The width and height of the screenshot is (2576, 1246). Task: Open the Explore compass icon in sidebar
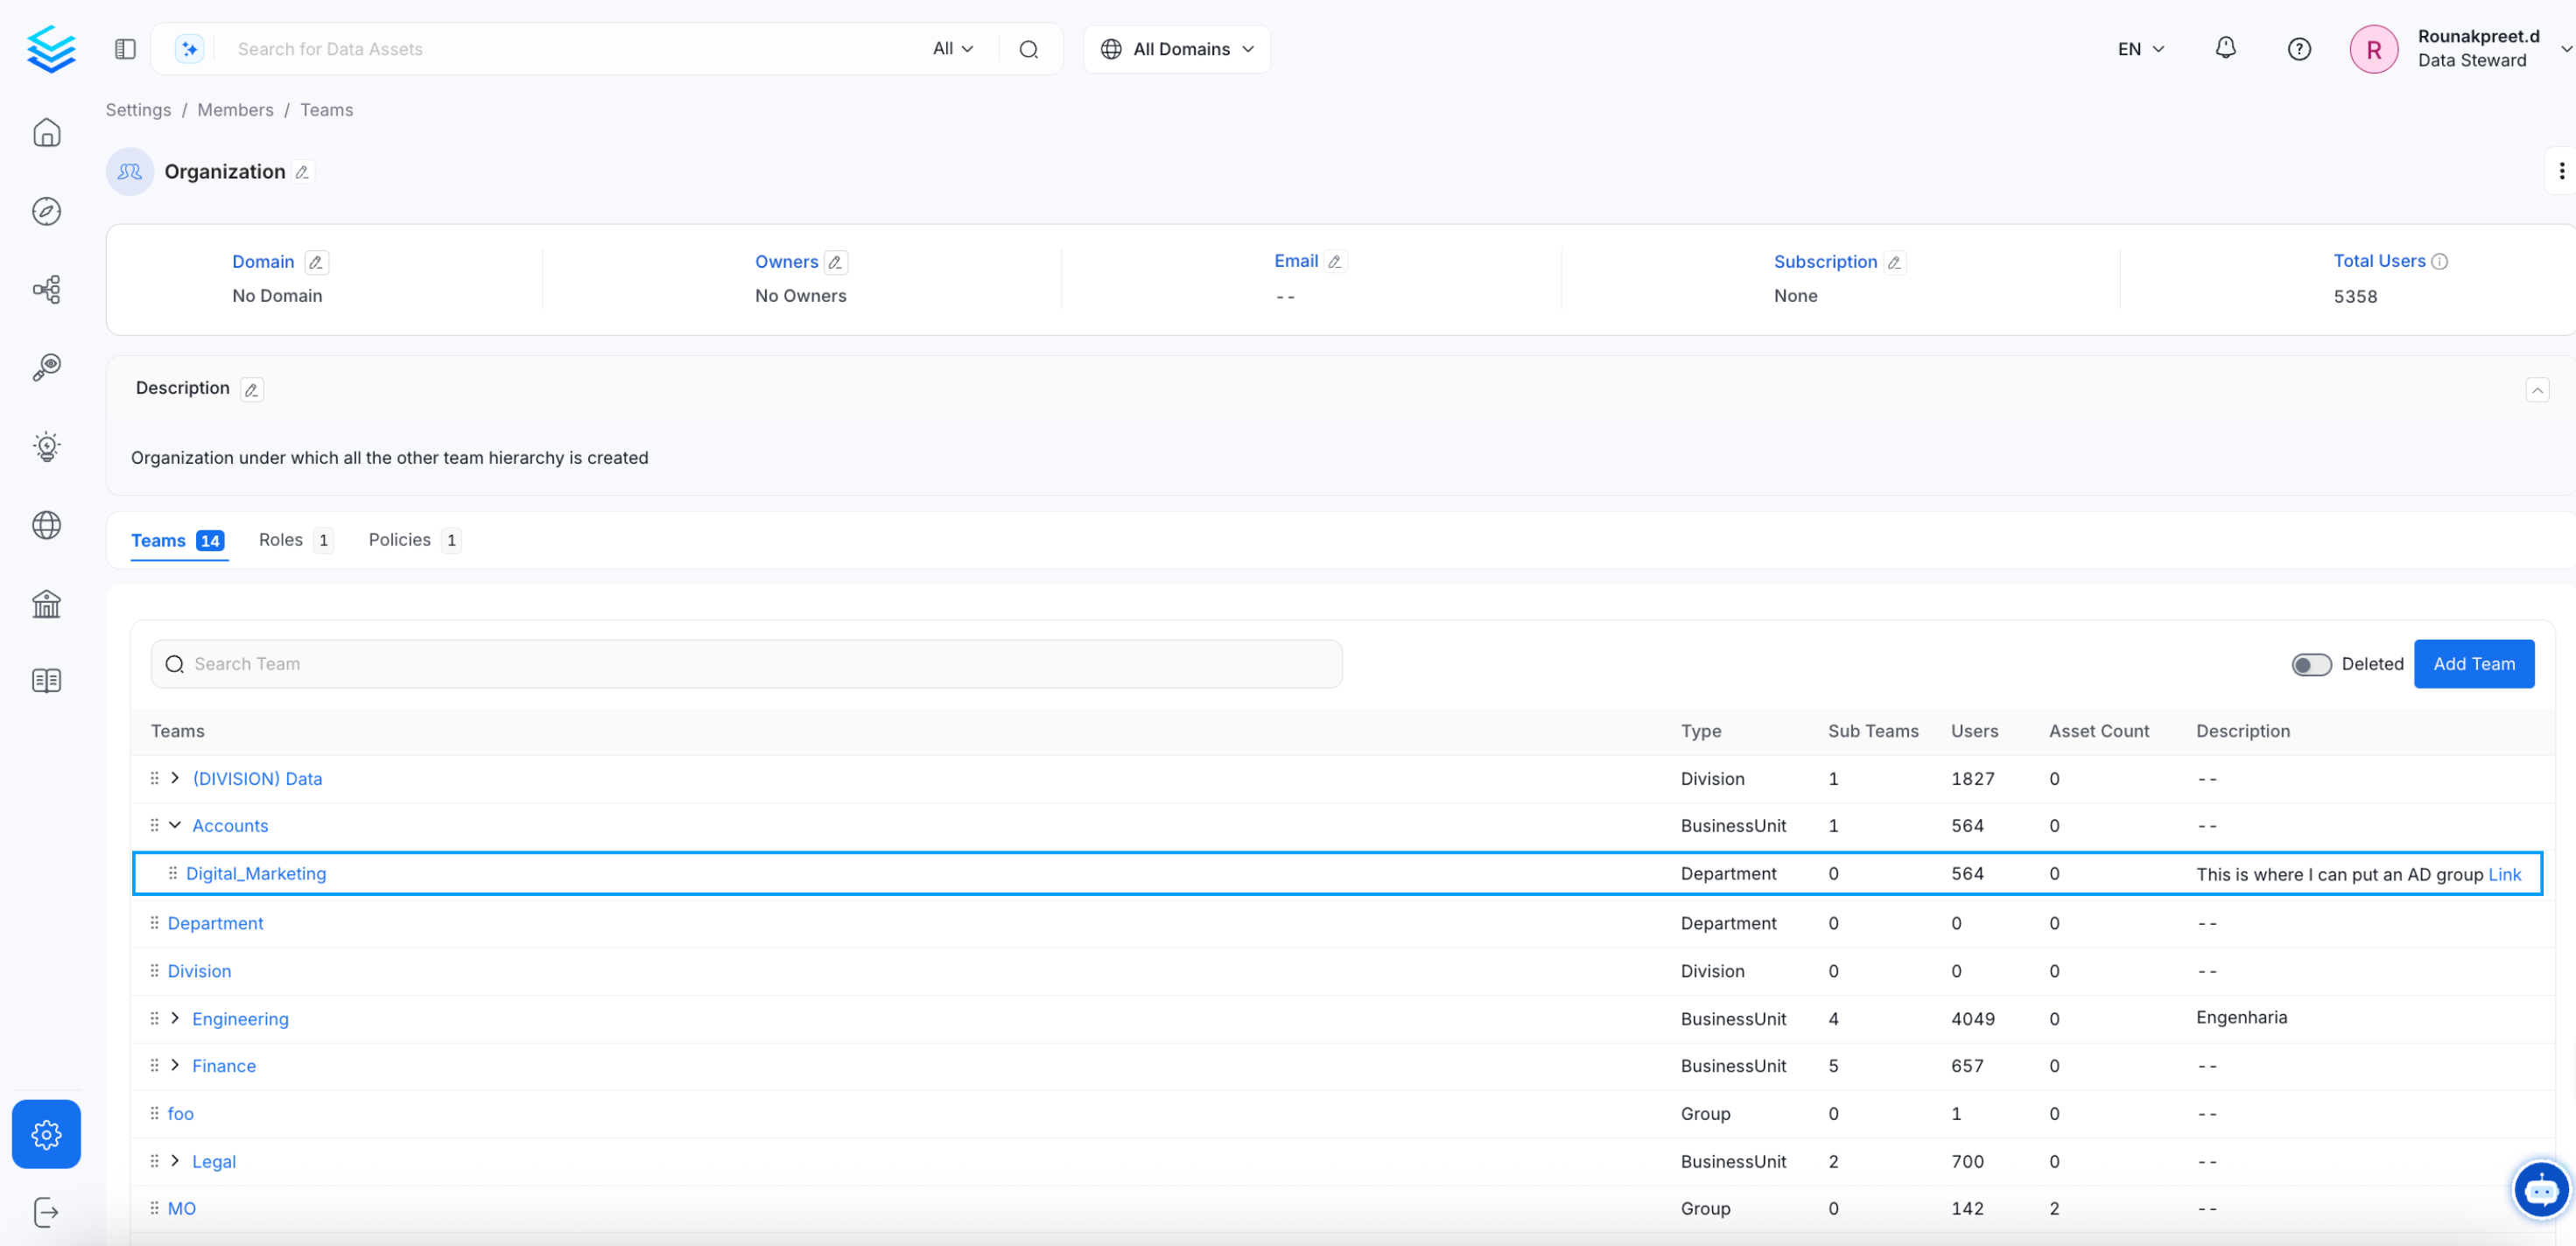coord(46,211)
